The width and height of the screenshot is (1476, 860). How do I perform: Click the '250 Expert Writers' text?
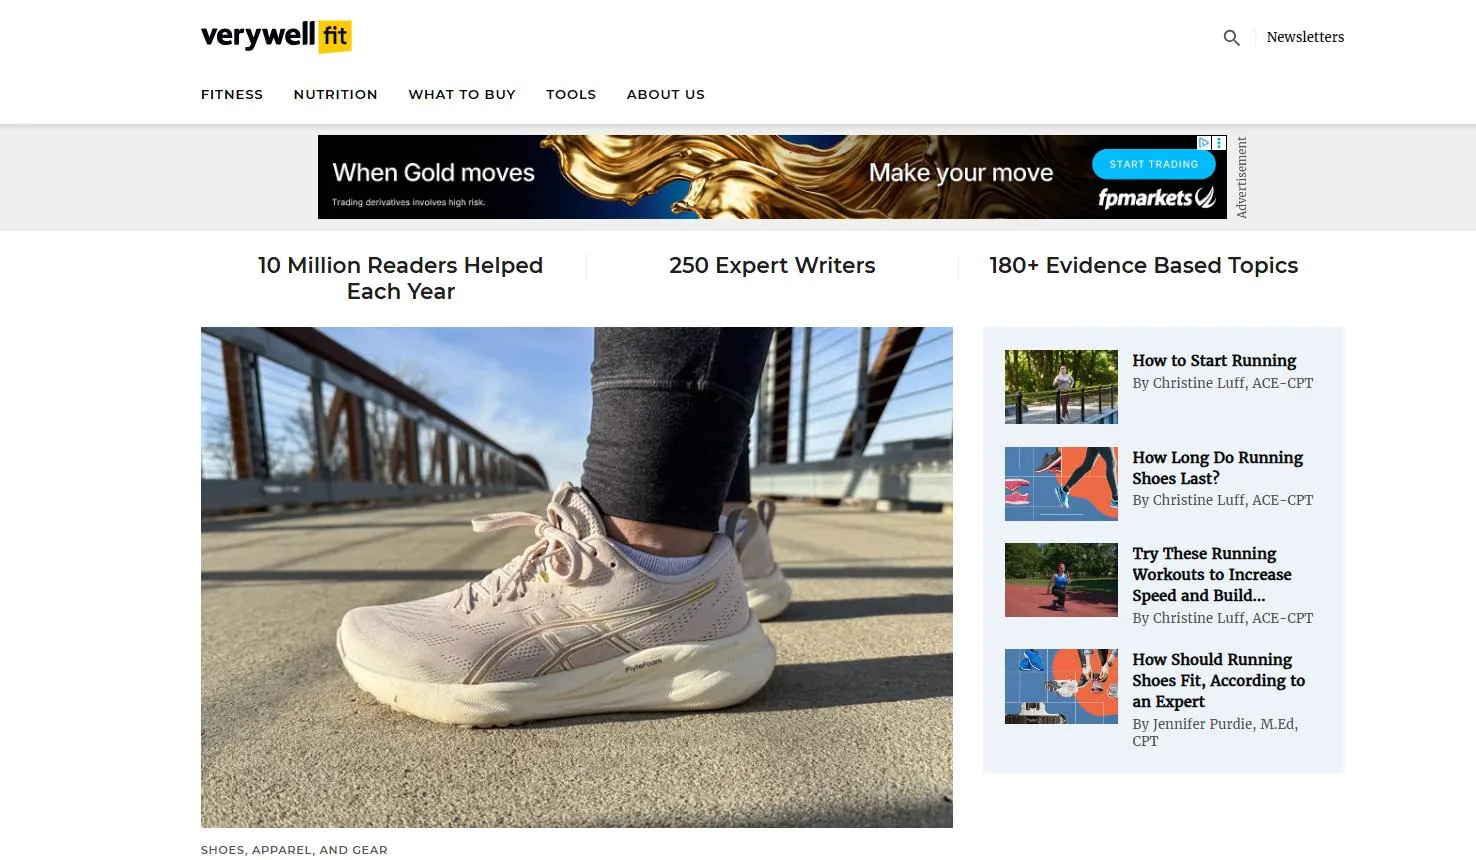coord(772,265)
